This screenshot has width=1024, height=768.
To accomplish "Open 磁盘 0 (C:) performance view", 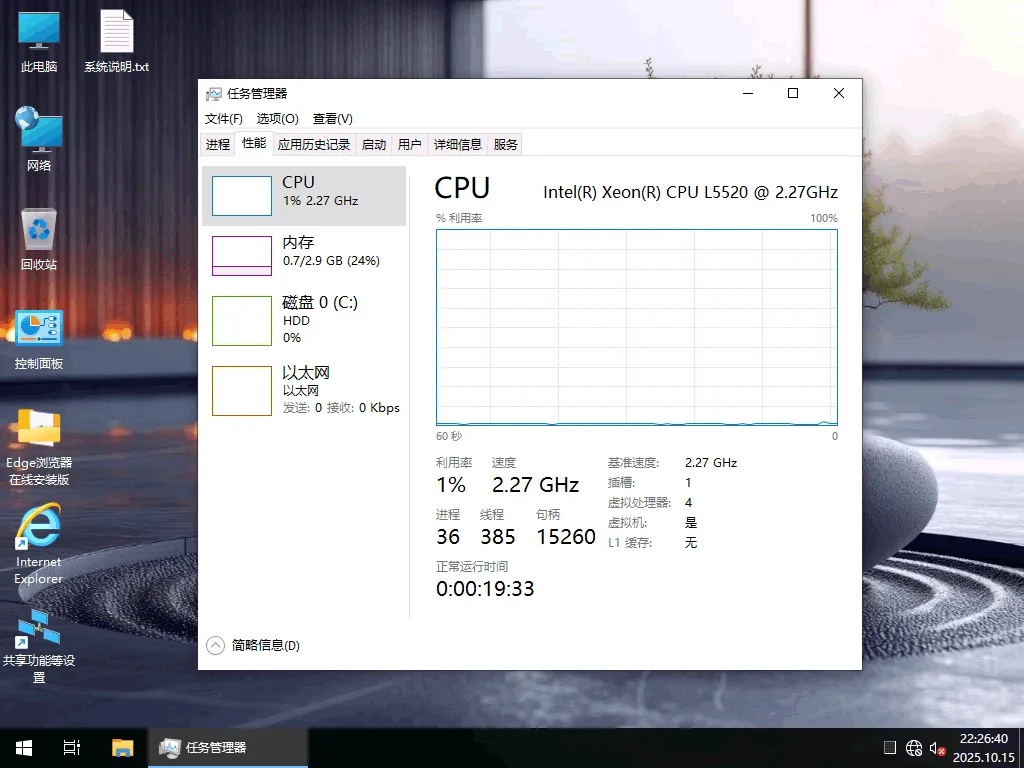I will point(300,320).
